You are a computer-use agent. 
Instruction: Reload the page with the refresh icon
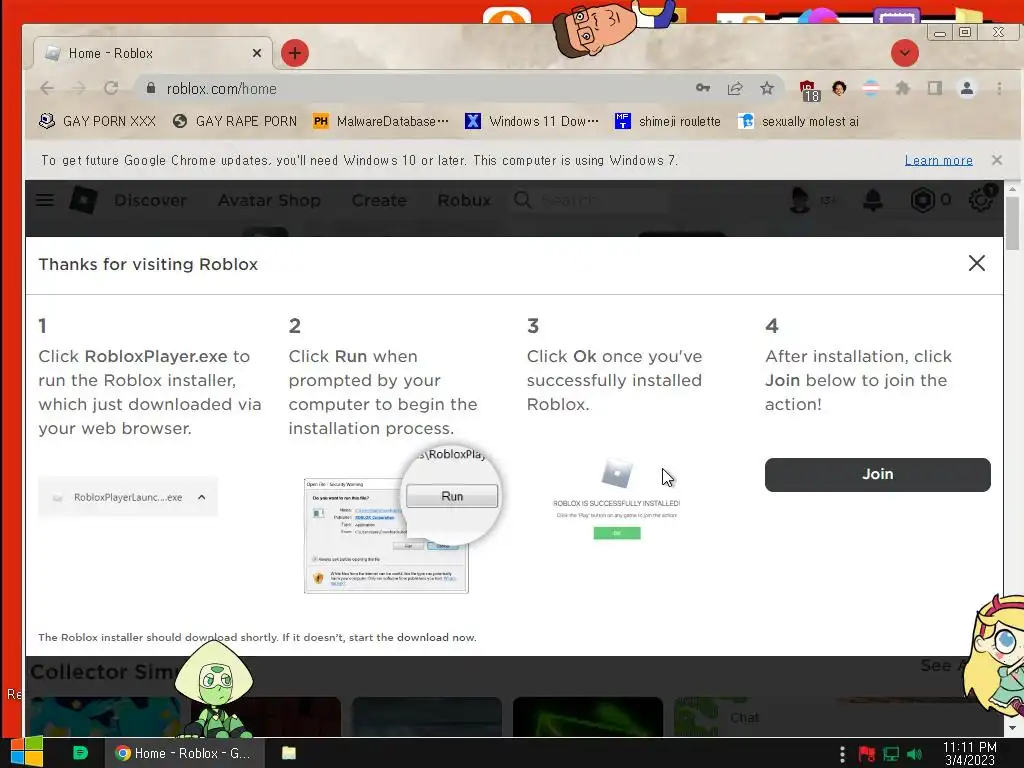[x=111, y=88]
